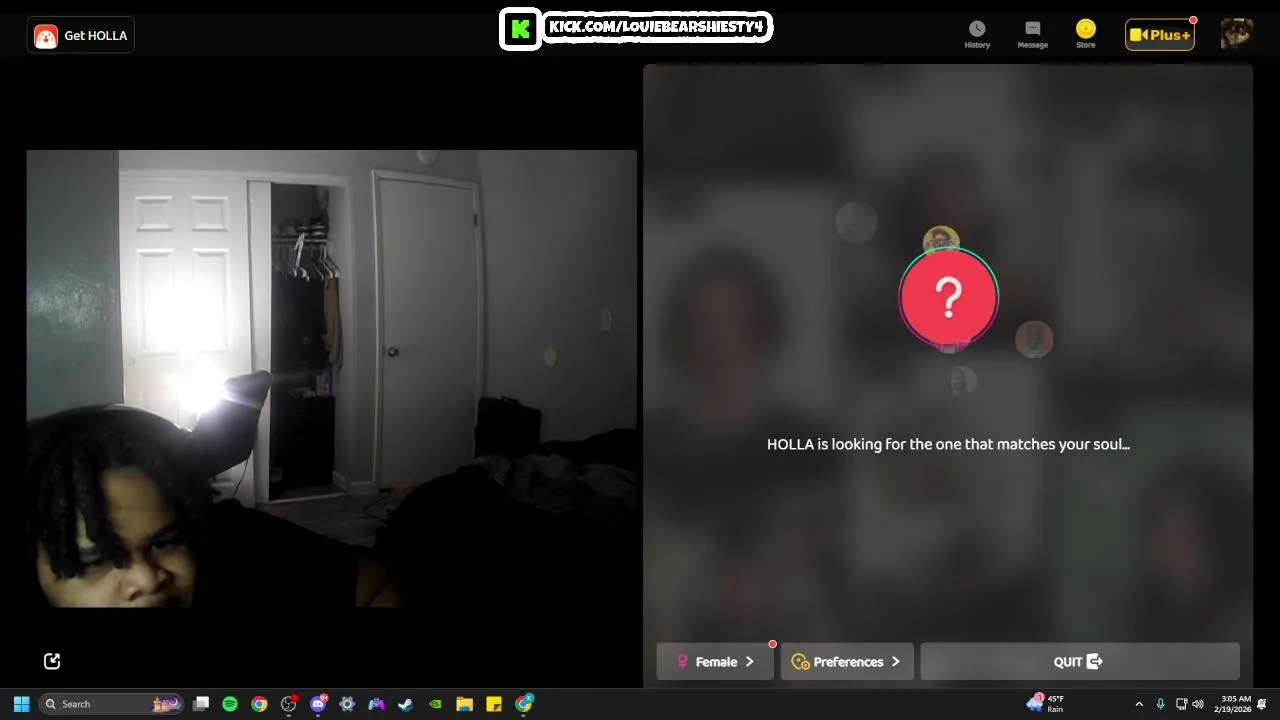1280x720 pixels.
Task: Open the game controller app in taskbar
Action: pyautogui.click(x=377, y=704)
